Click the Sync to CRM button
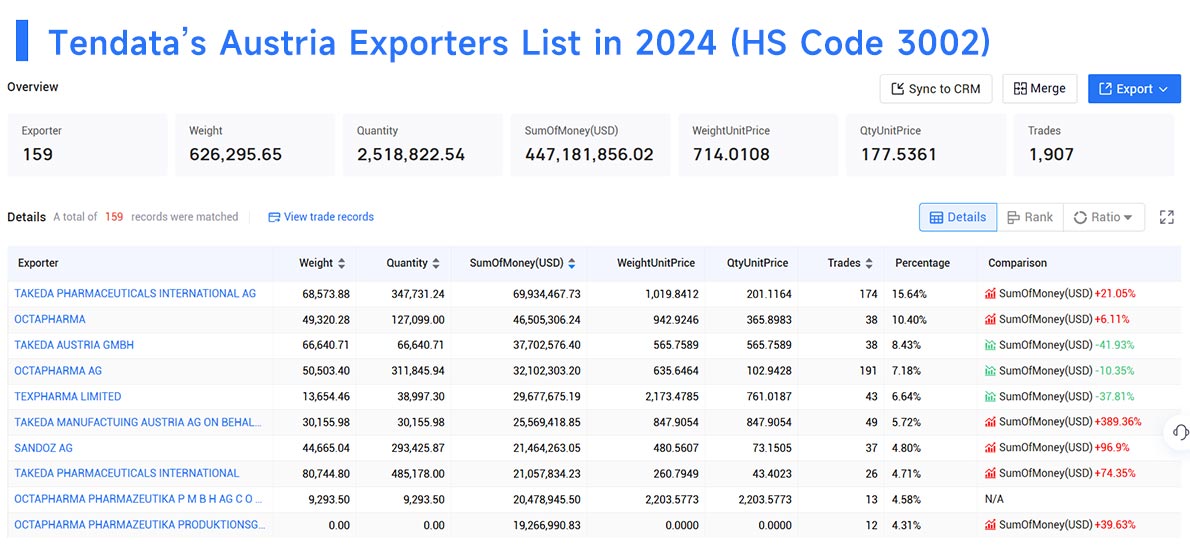The height and width of the screenshot is (547, 1190). point(936,89)
